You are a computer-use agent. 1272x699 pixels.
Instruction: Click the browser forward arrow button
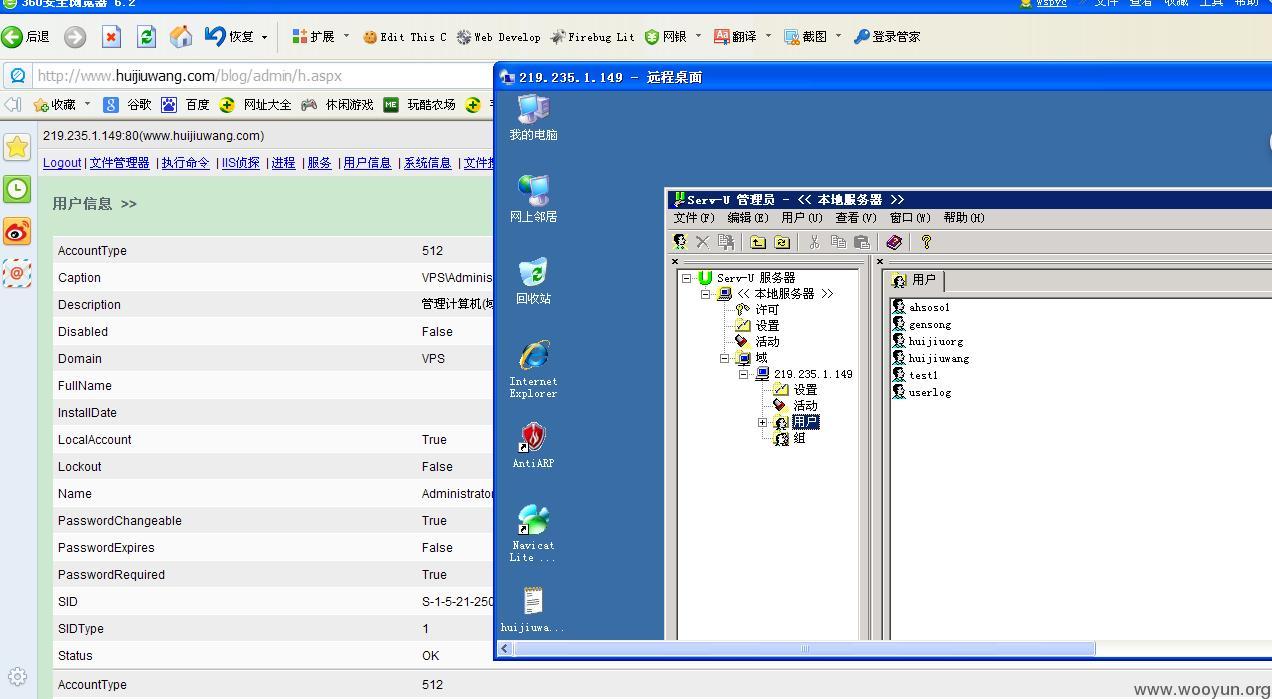click(x=75, y=37)
